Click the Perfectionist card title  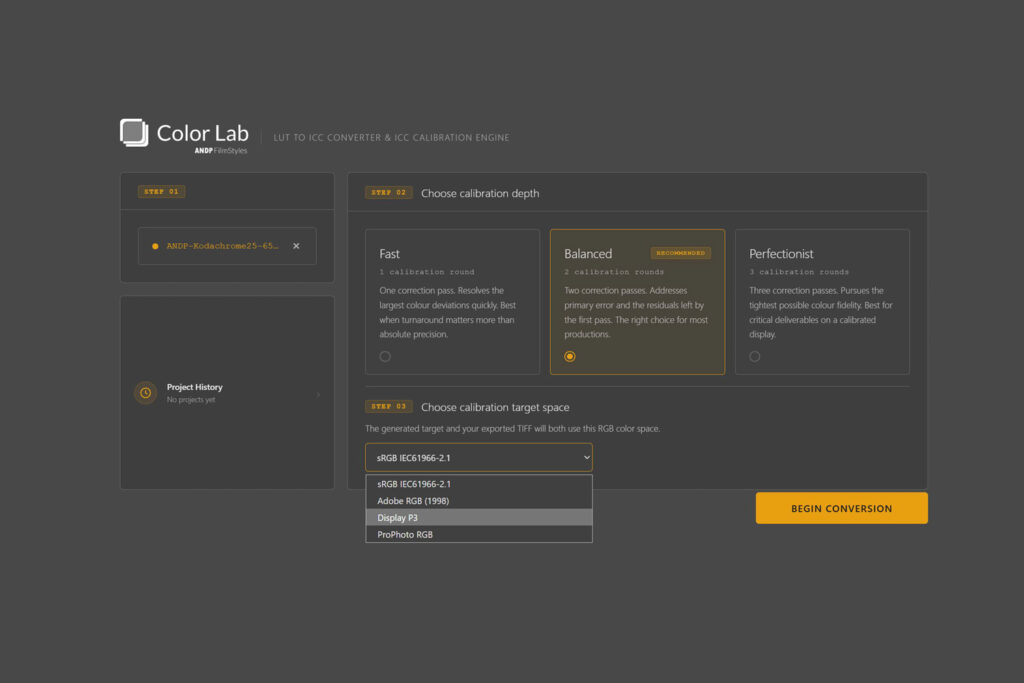pyautogui.click(x=781, y=253)
